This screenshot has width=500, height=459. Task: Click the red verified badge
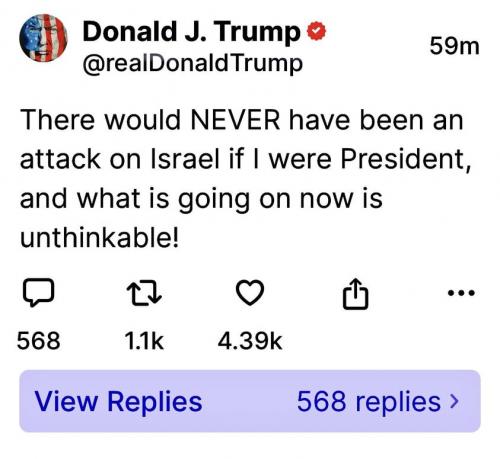pyautogui.click(x=316, y=31)
